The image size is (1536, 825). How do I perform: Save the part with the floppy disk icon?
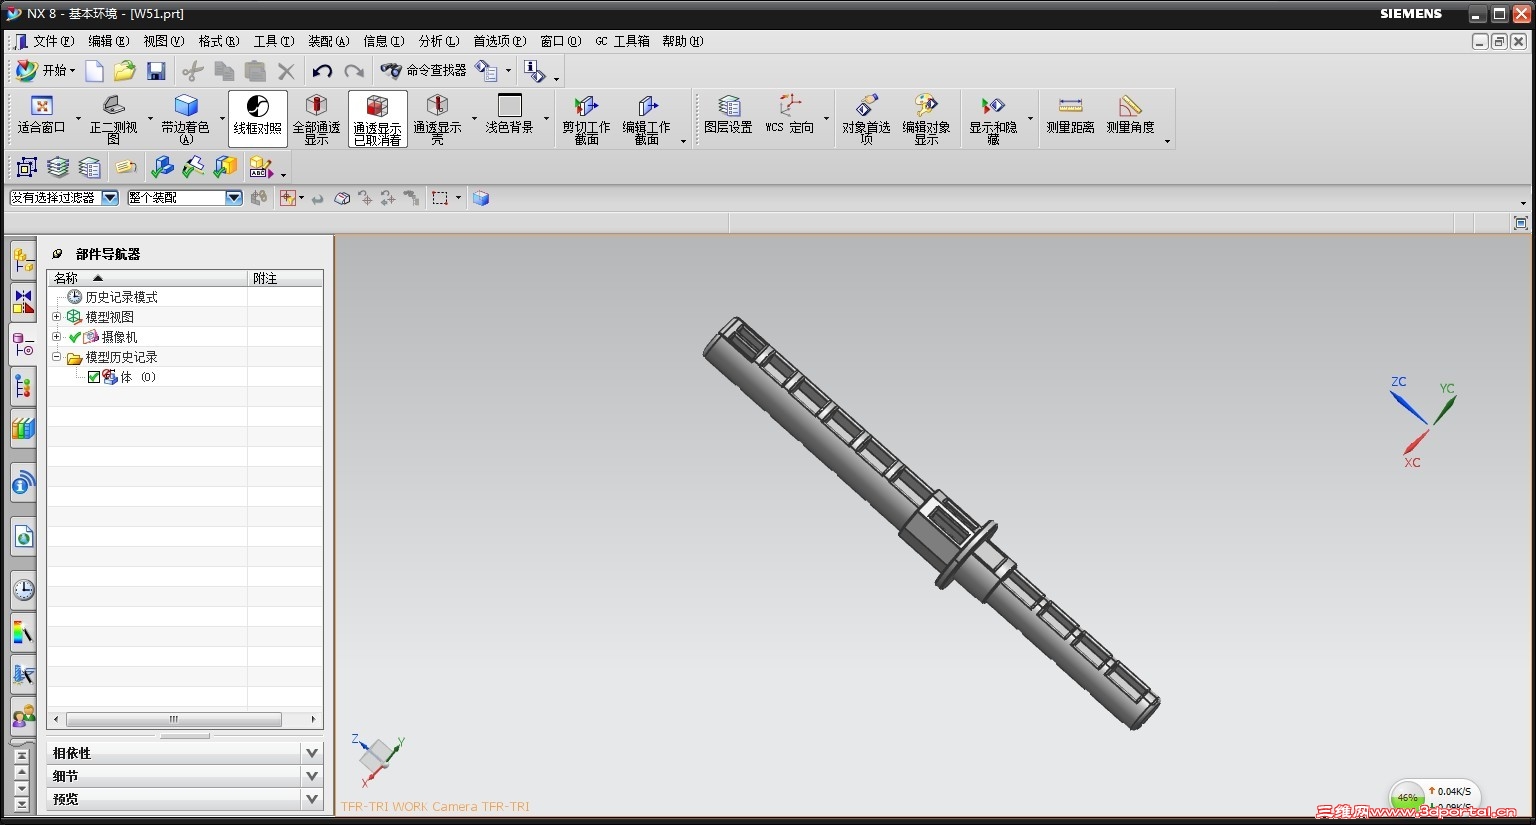click(x=156, y=71)
